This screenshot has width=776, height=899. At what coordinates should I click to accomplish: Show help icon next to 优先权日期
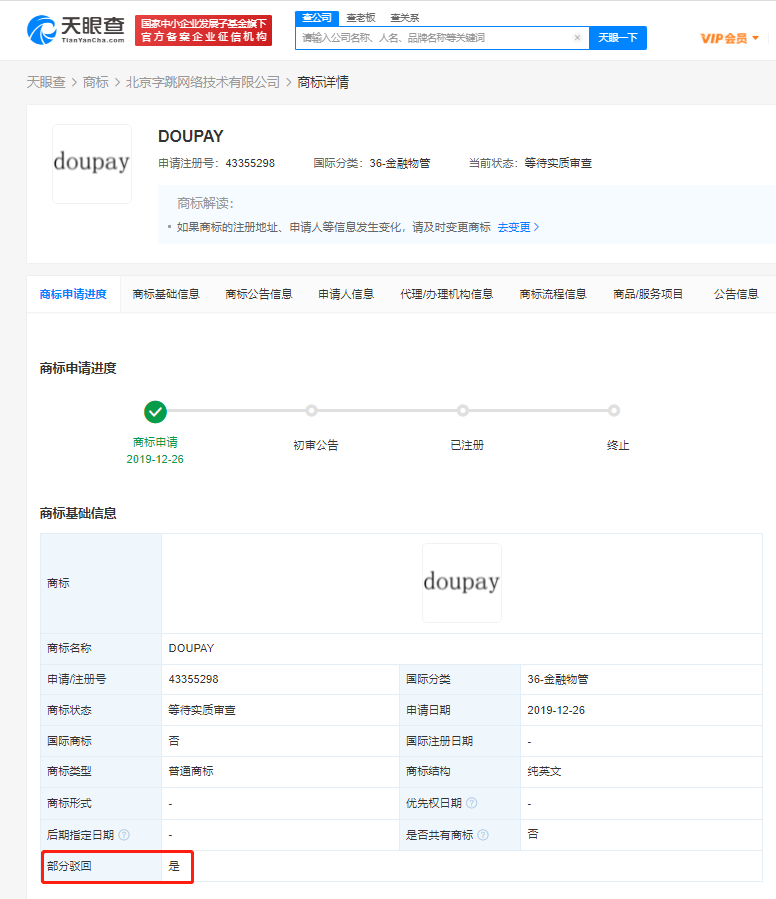click(x=471, y=803)
